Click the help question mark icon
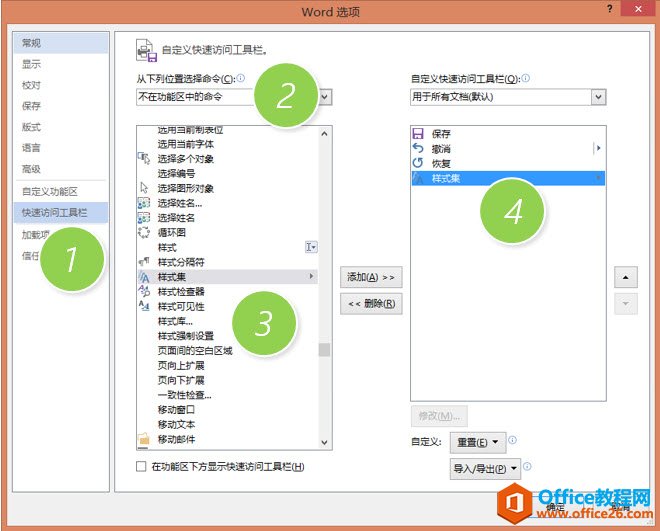Viewport: 660px width, 531px height. [609, 9]
